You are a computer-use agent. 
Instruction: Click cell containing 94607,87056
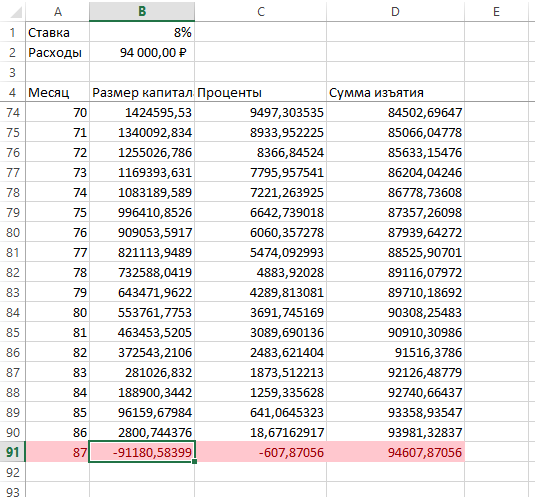(x=395, y=452)
